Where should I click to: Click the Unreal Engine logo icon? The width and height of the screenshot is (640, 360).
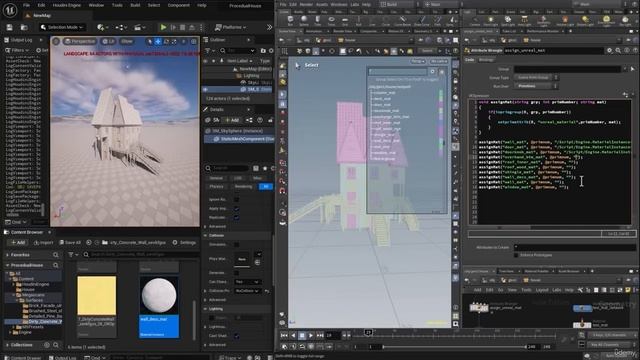point(9,9)
